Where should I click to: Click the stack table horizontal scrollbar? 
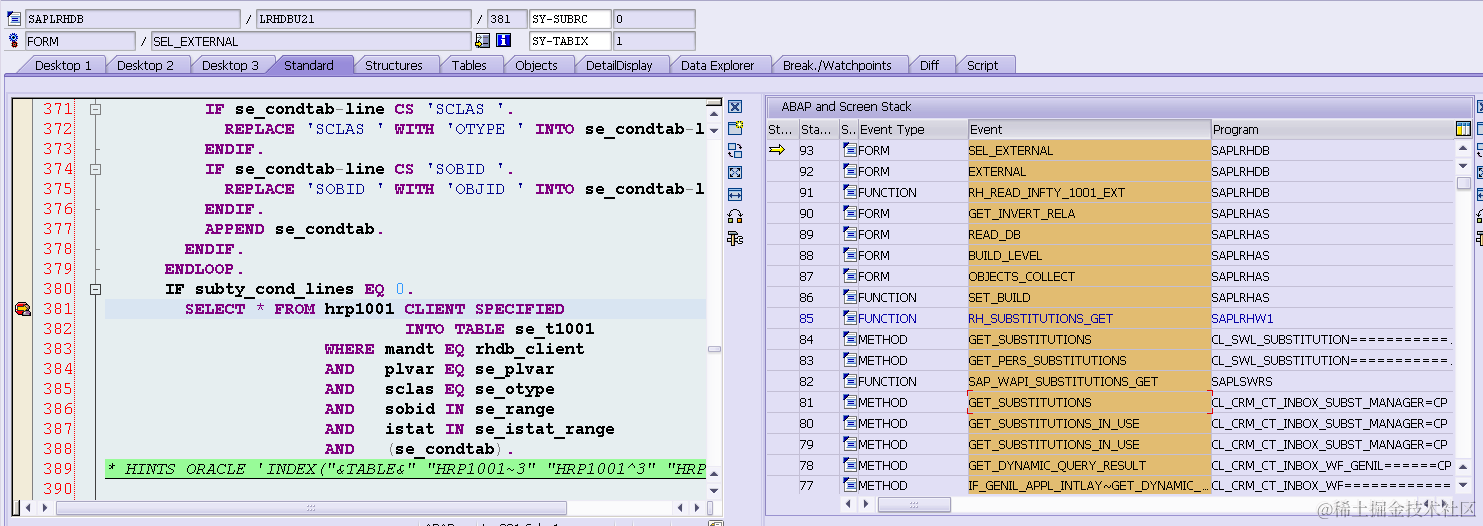tap(914, 505)
